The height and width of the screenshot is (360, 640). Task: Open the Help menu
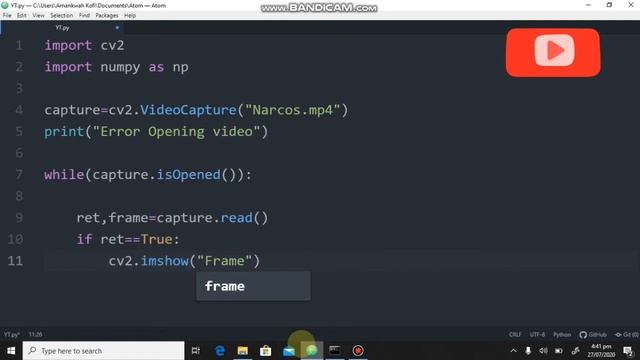point(130,16)
